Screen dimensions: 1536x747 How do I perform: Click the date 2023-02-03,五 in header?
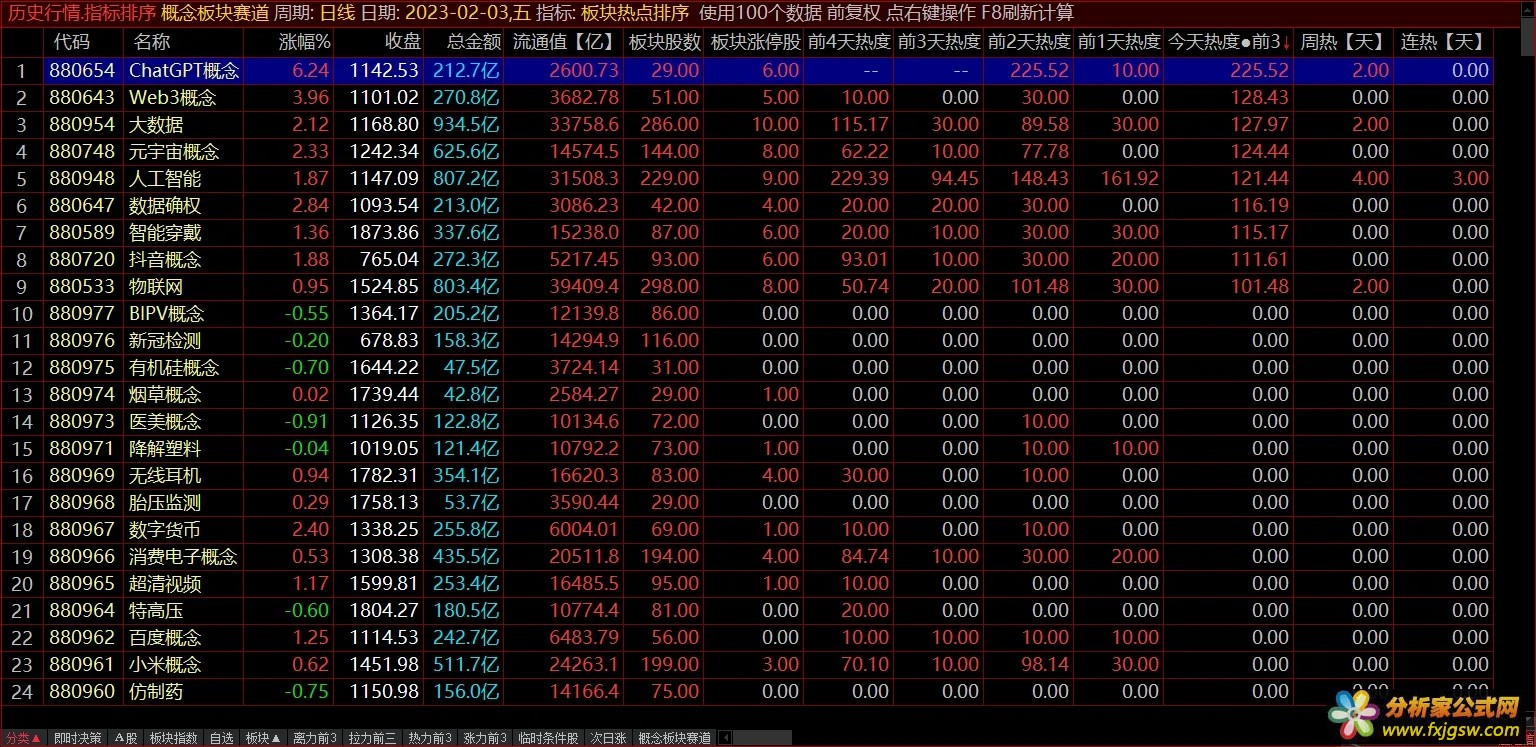[468, 13]
